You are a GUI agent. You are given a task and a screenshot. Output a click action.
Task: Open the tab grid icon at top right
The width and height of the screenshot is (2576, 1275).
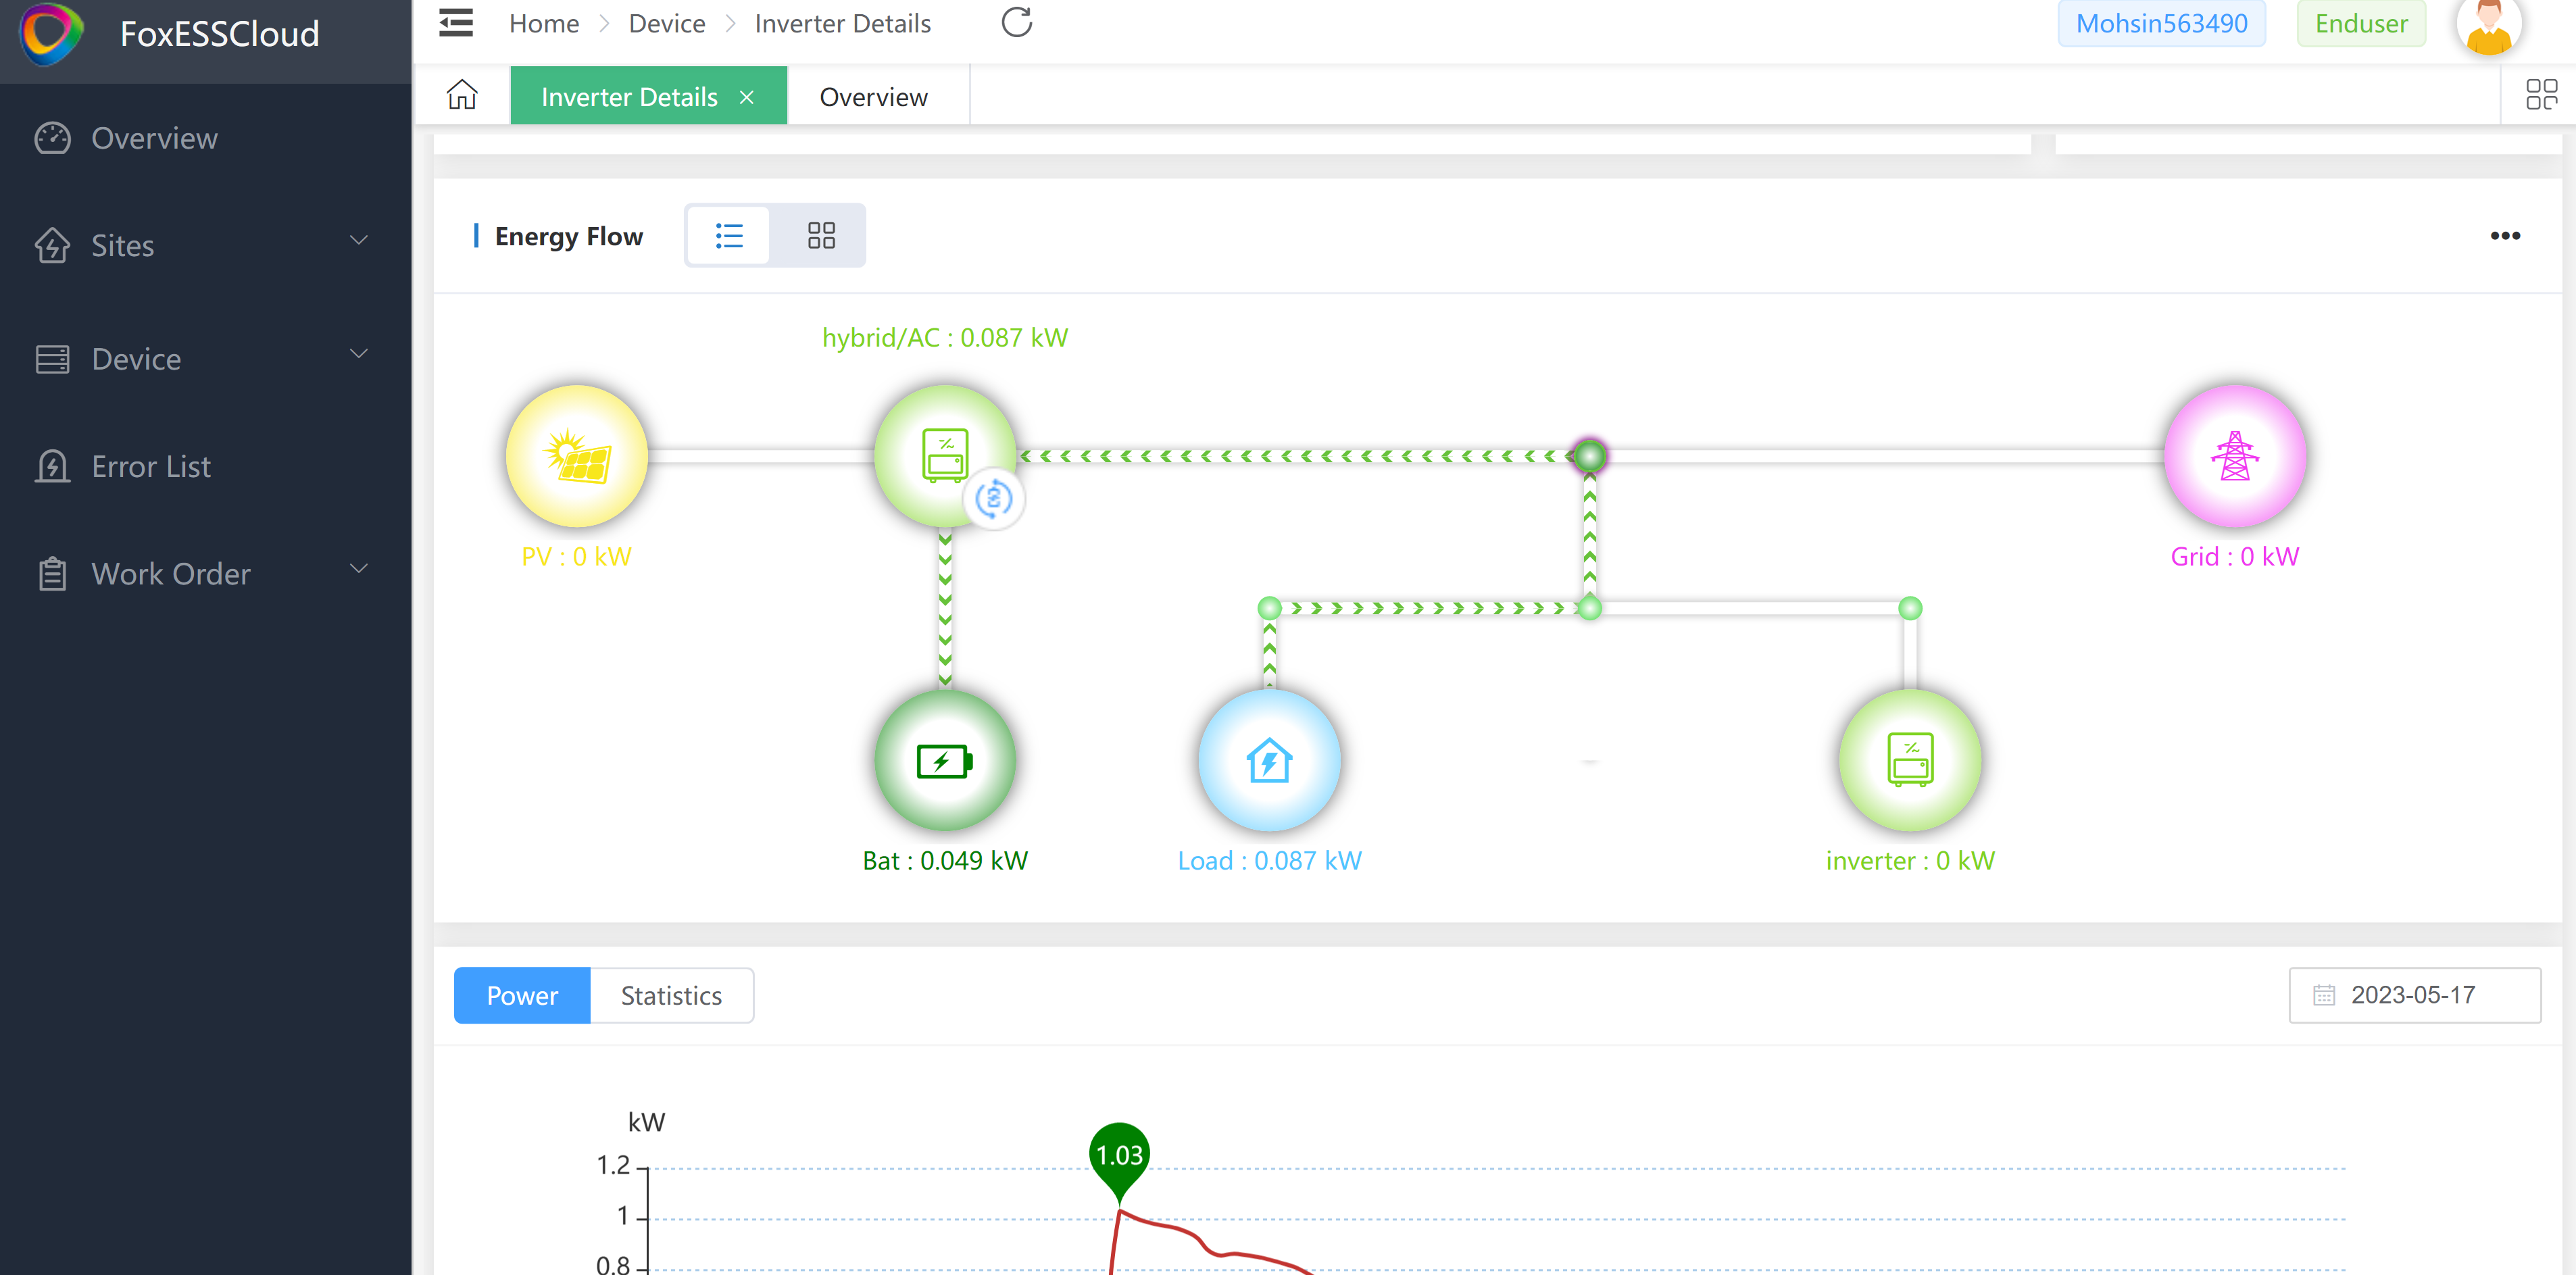coord(2540,96)
